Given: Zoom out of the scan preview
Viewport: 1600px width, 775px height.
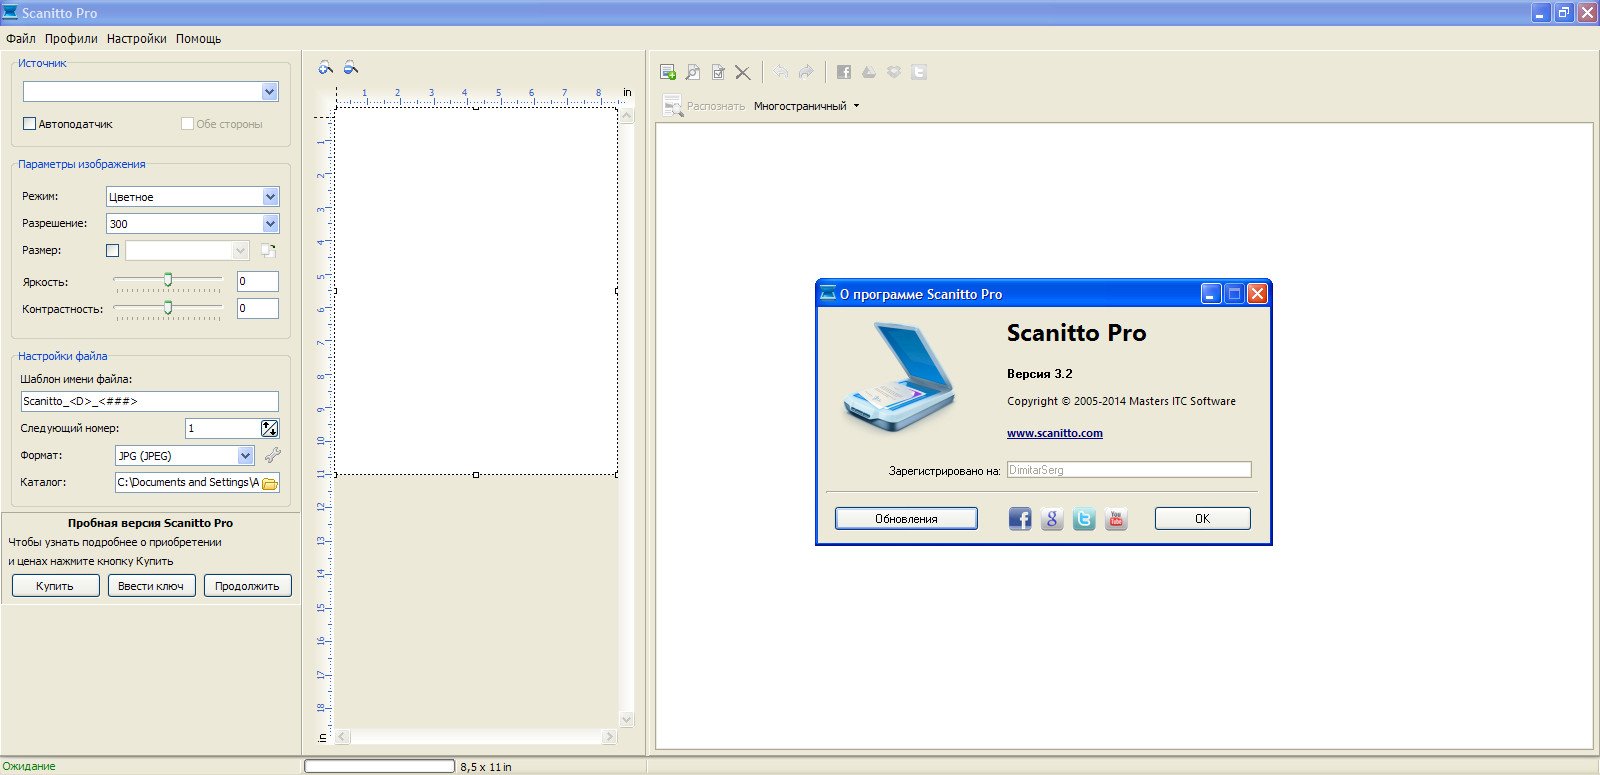Looking at the screenshot, I should tap(350, 68).
